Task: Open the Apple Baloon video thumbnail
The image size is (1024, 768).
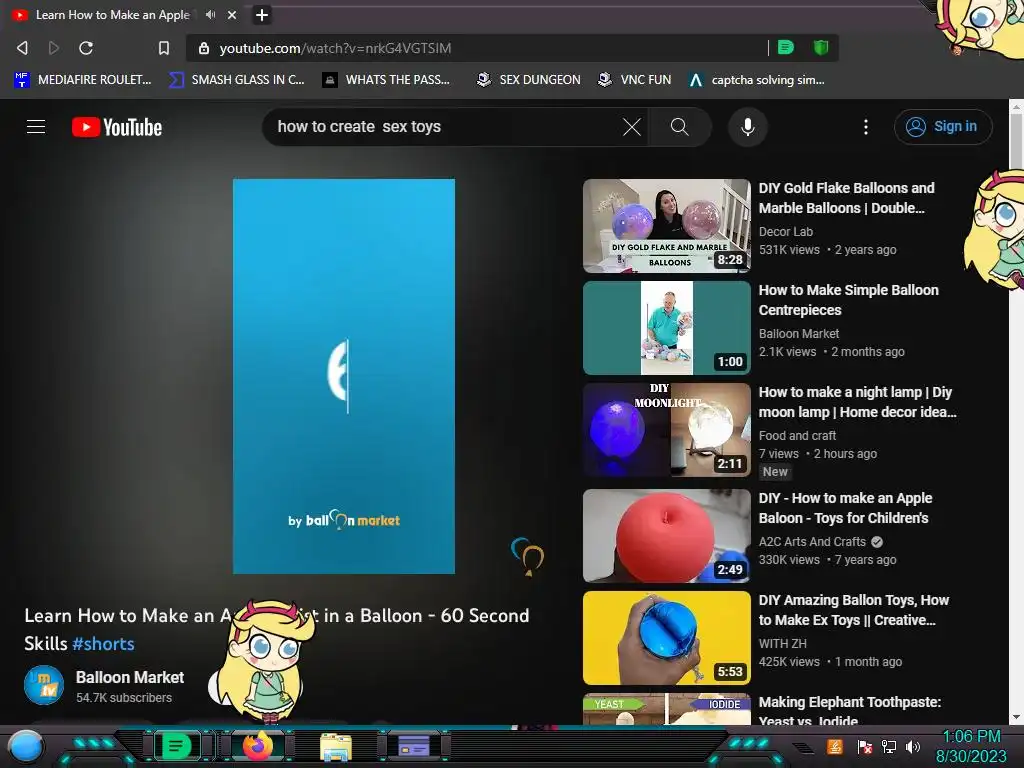Action: (666, 536)
